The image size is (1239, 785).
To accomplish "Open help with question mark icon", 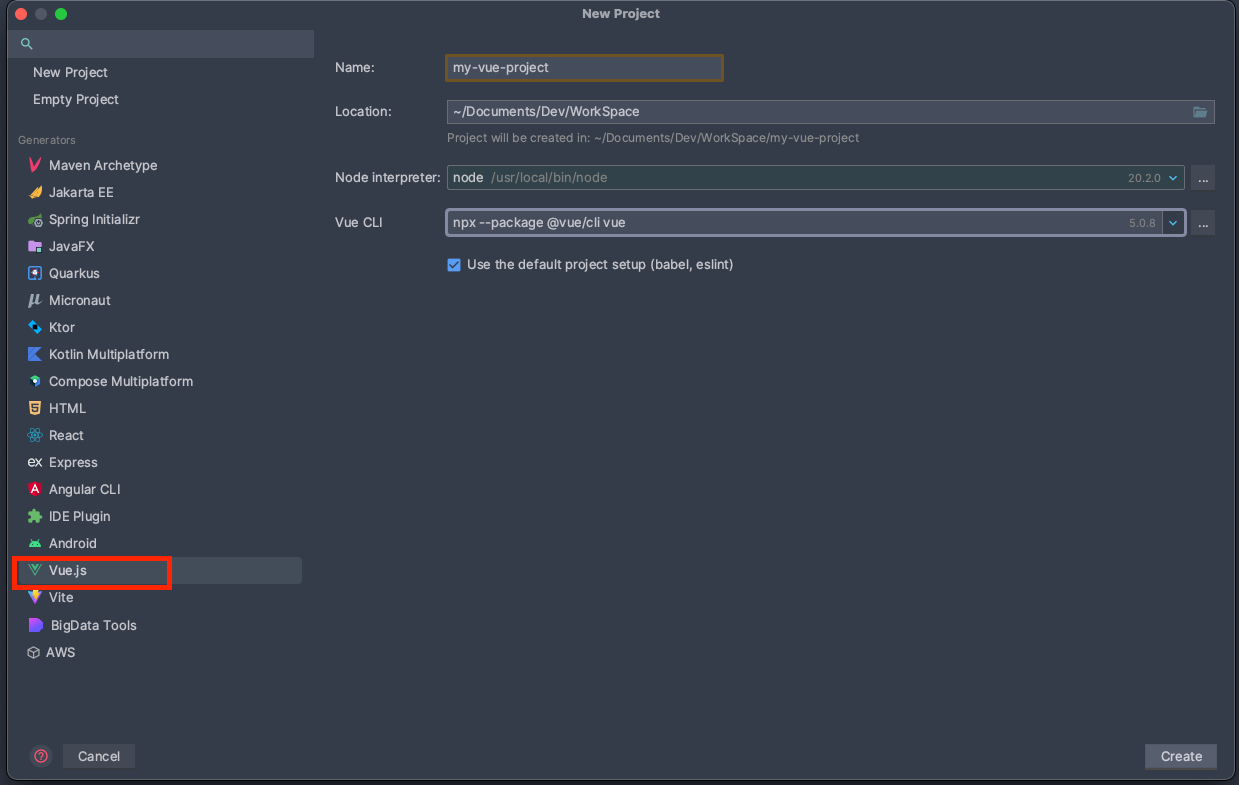I will pos(41,756).
